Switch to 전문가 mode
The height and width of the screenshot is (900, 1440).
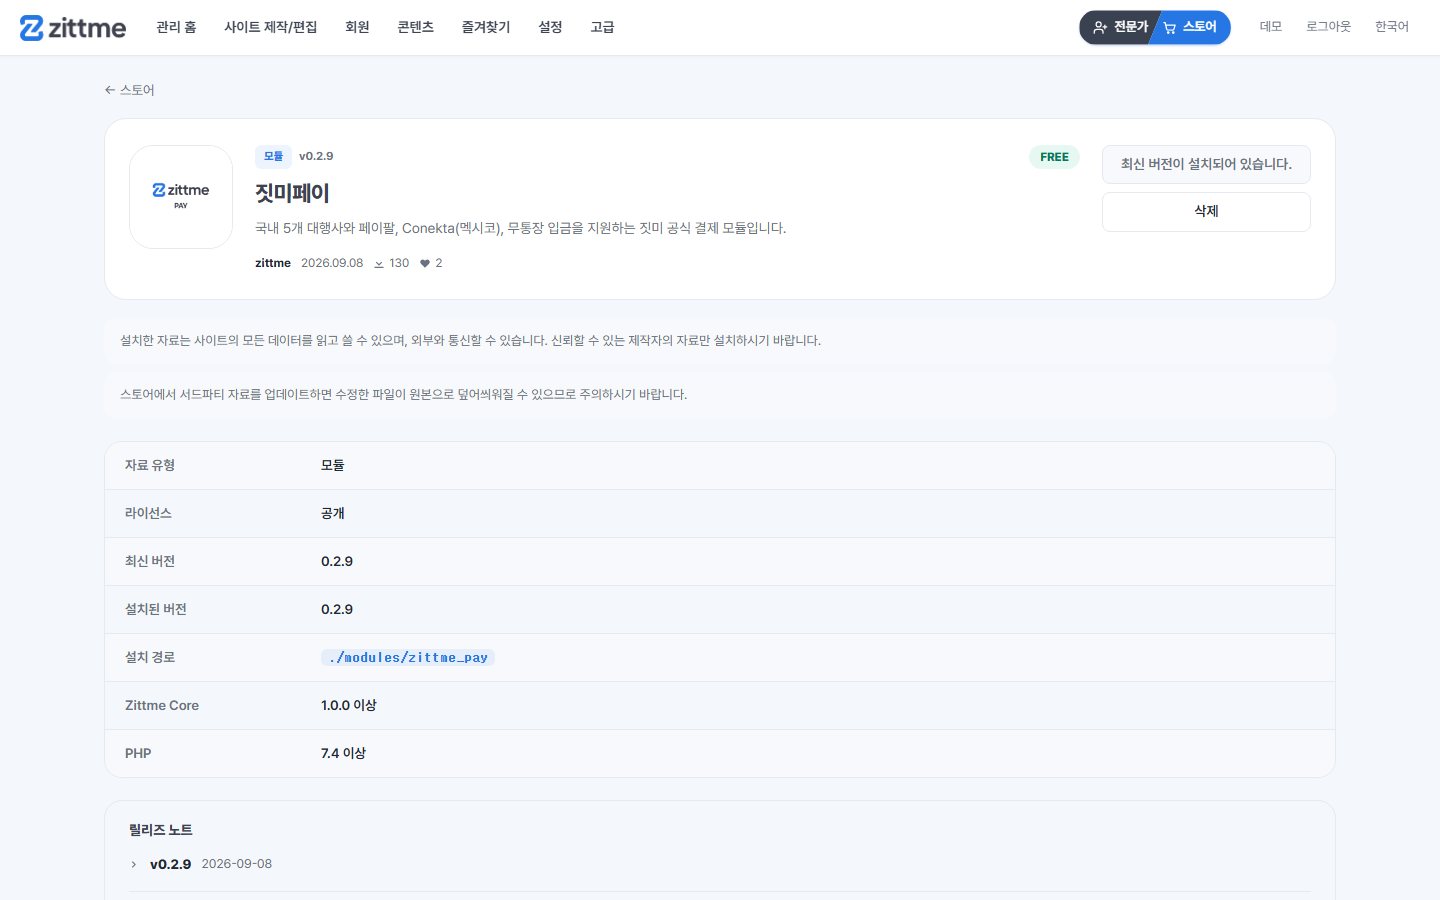[x=1120, y=27]
